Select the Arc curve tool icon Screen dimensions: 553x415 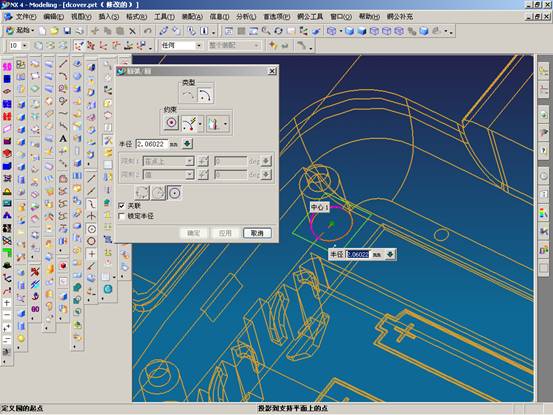point(63,76)
